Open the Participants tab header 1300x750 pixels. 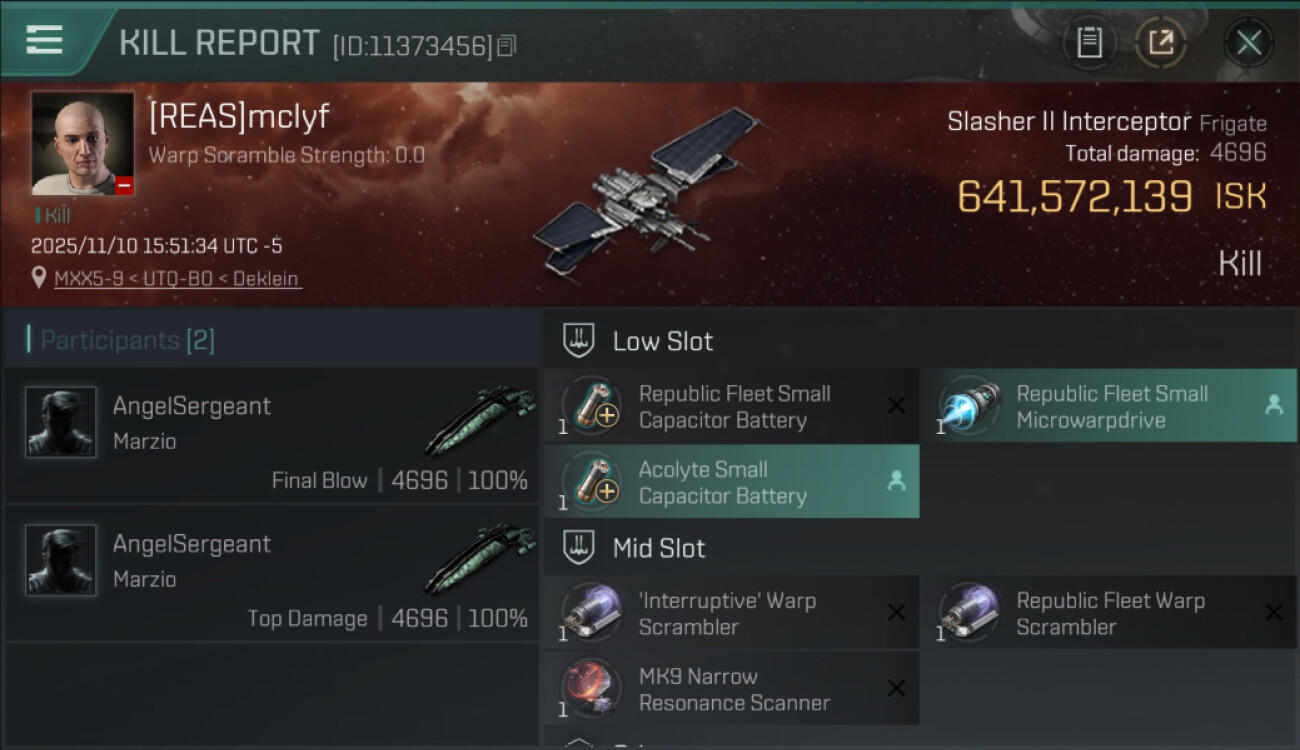[x=127, y=340]
